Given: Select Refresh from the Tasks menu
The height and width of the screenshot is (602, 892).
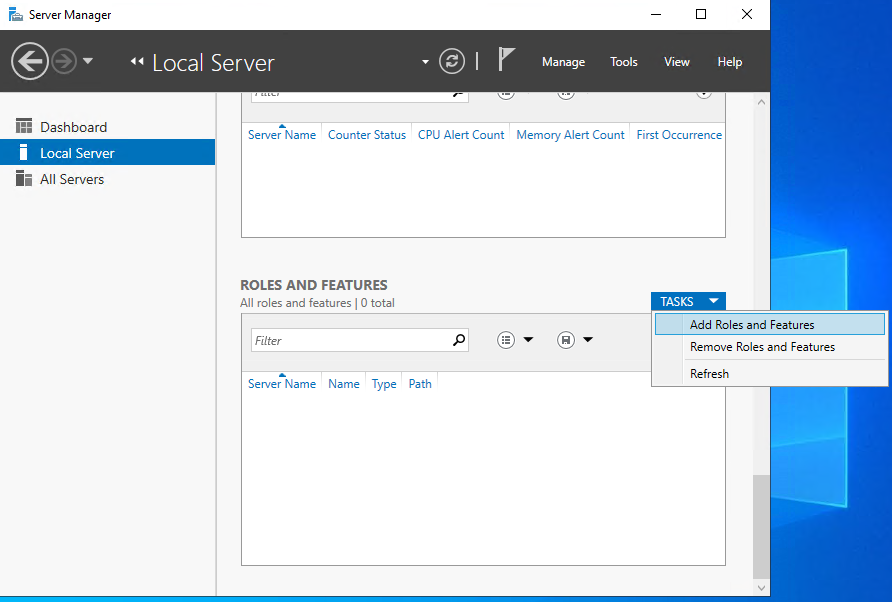Looking at the screenshot, I should [709, 374].
